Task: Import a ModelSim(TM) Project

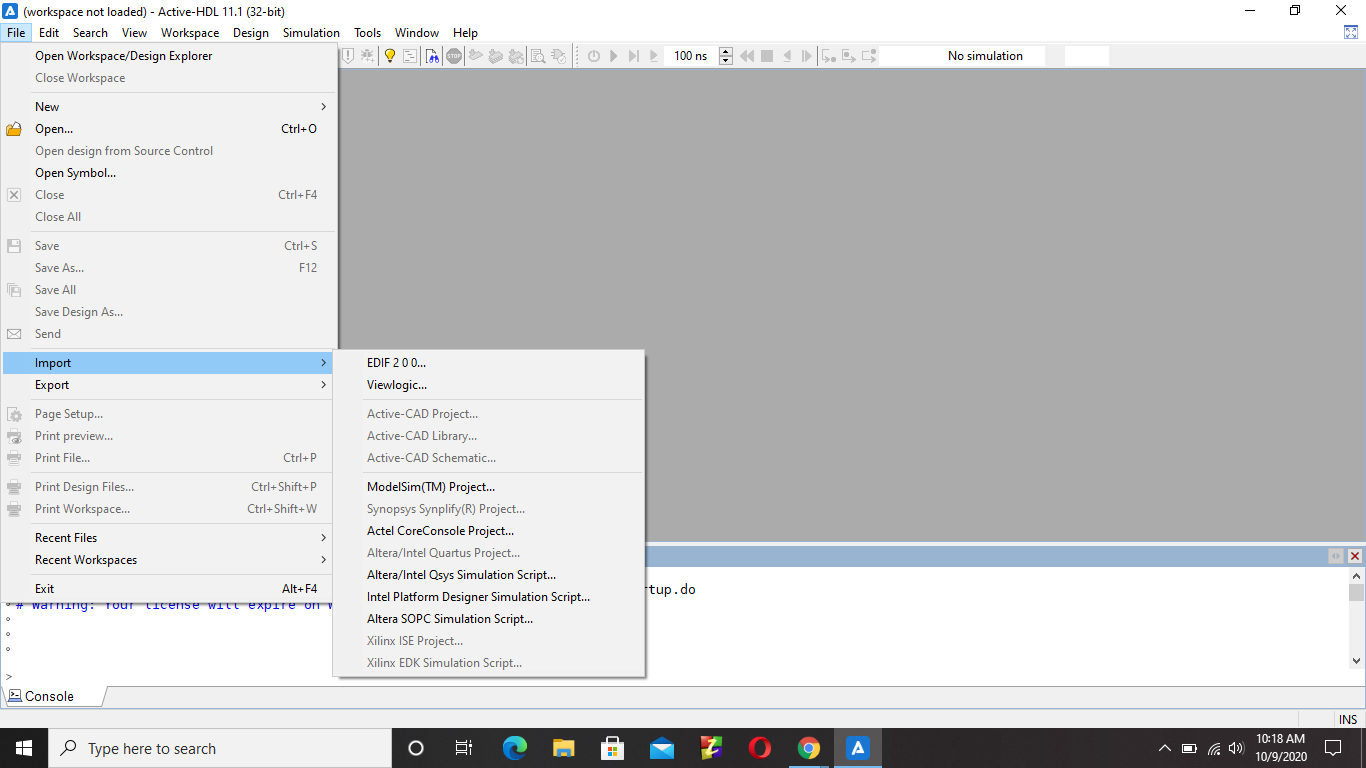Action: [489, 487]
